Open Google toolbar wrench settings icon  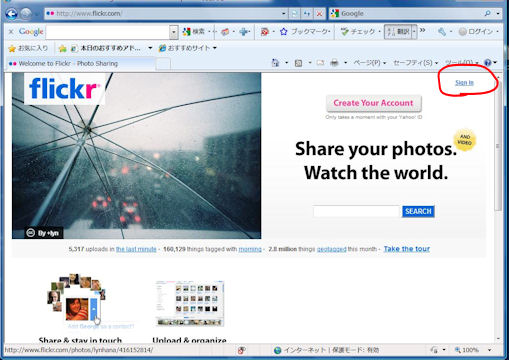tap(442, 32)
